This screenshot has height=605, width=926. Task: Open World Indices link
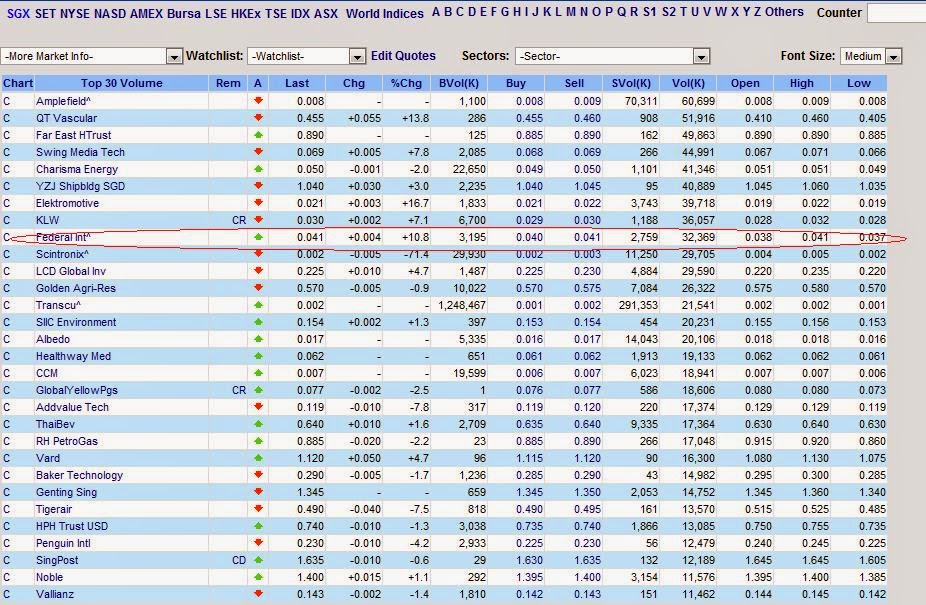[384, 13]
